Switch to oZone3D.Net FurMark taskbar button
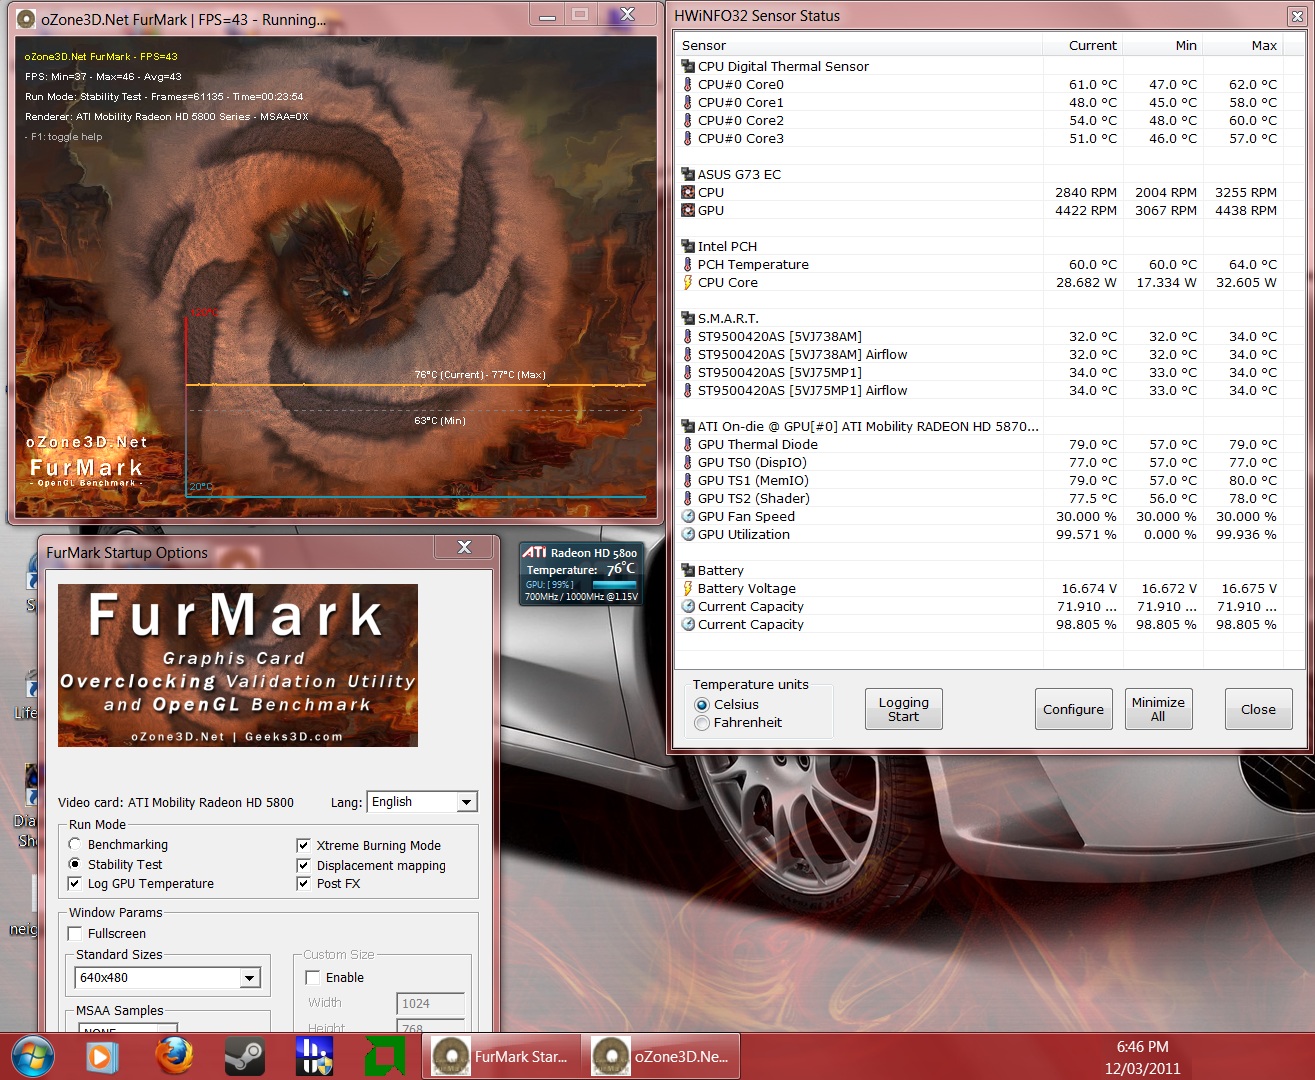Viewport: 1315px width, 1080px height. point(660,1057)
